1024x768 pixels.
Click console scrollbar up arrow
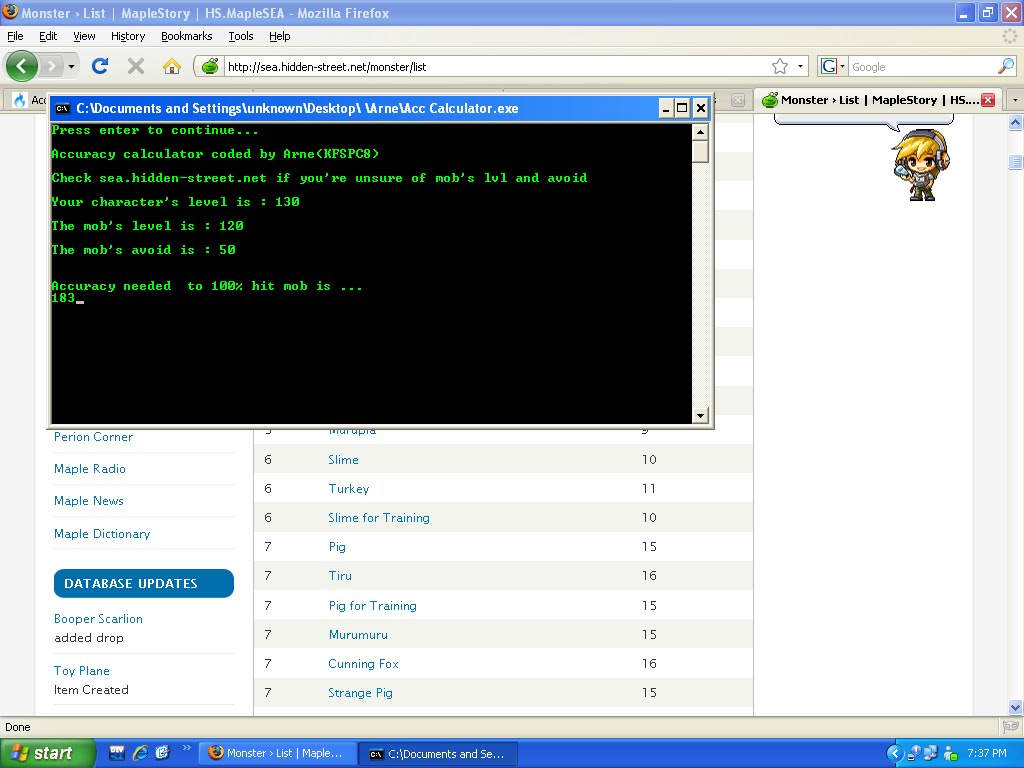click(700, 132)
